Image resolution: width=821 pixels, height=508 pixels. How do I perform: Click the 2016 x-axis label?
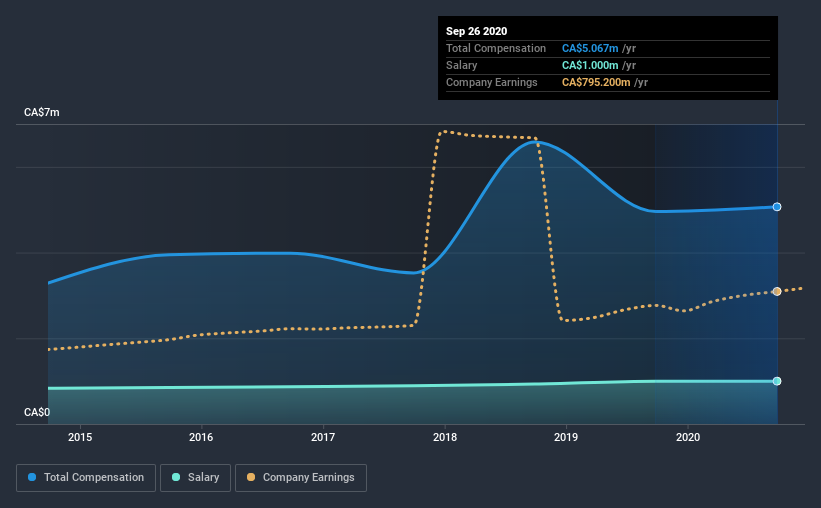[x=201, y=437]
